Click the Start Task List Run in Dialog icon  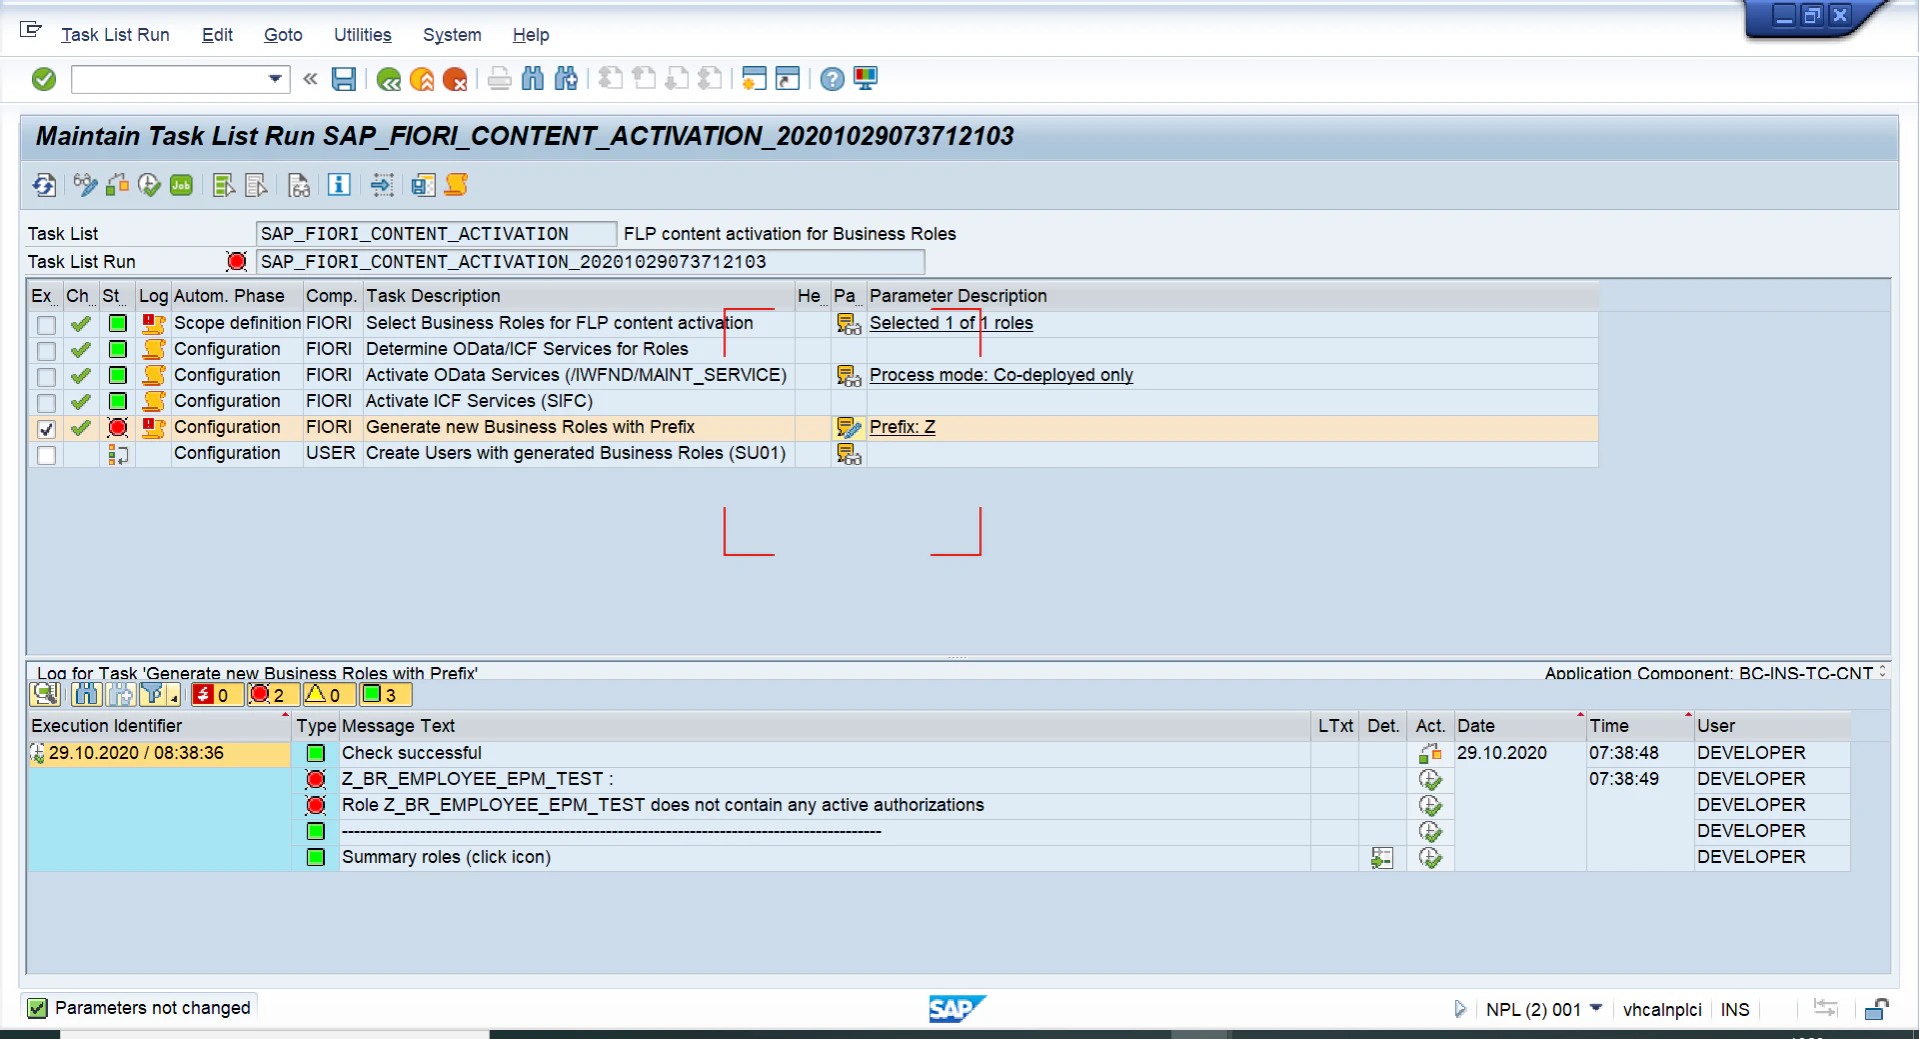click(149, 185)
